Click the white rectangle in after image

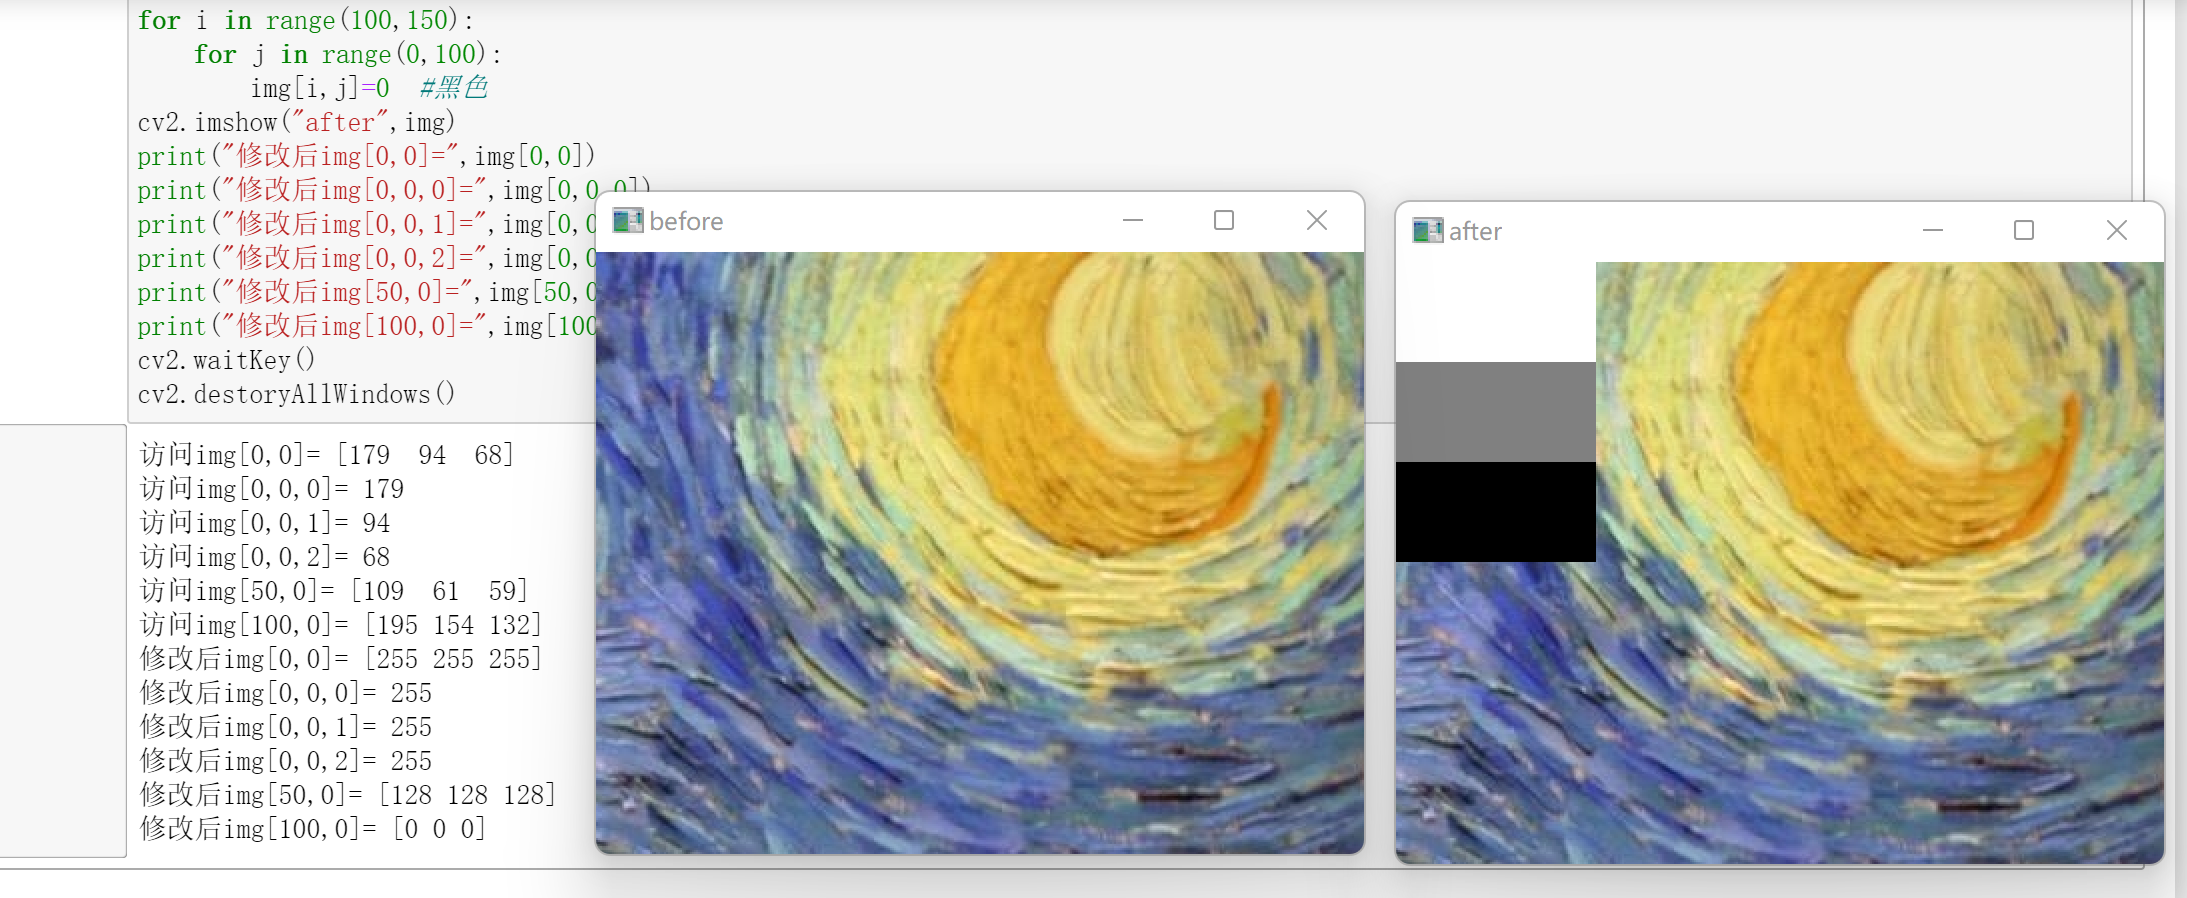tap(1496, 312)
